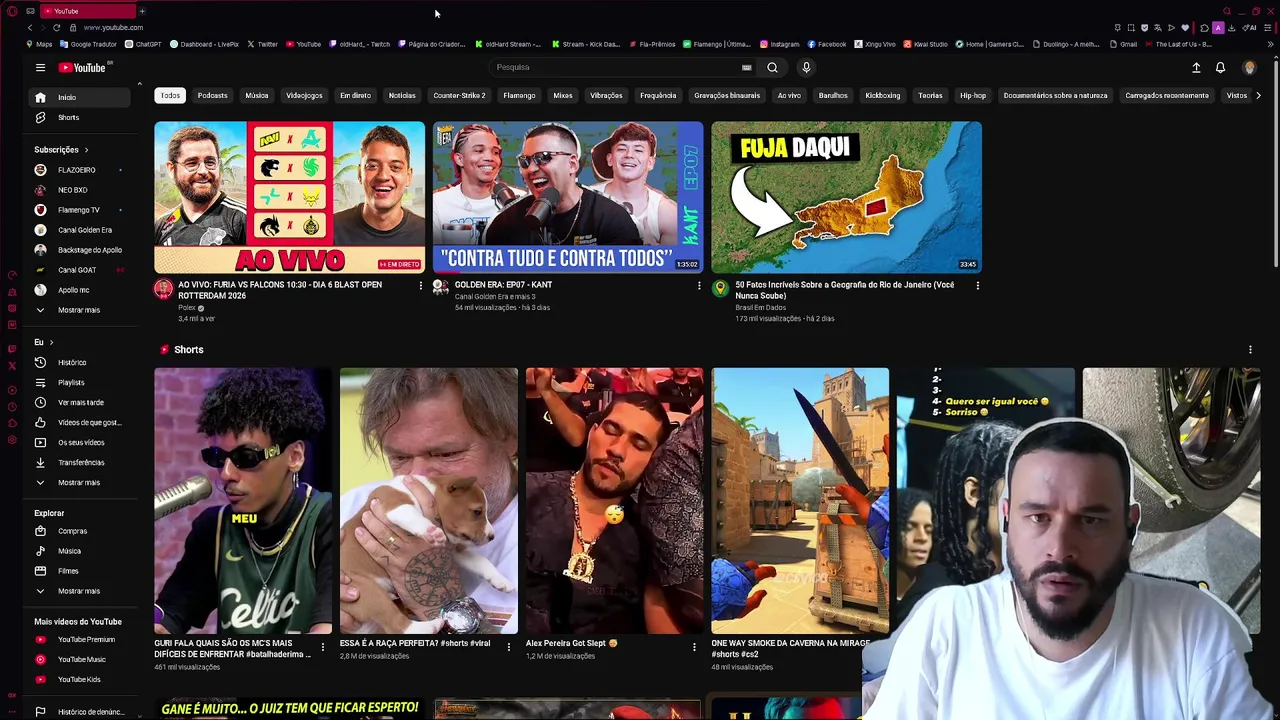This screenshot has height=720, width=1280.
Task: Open the Instagram bookmark
Action: point(779,44)
